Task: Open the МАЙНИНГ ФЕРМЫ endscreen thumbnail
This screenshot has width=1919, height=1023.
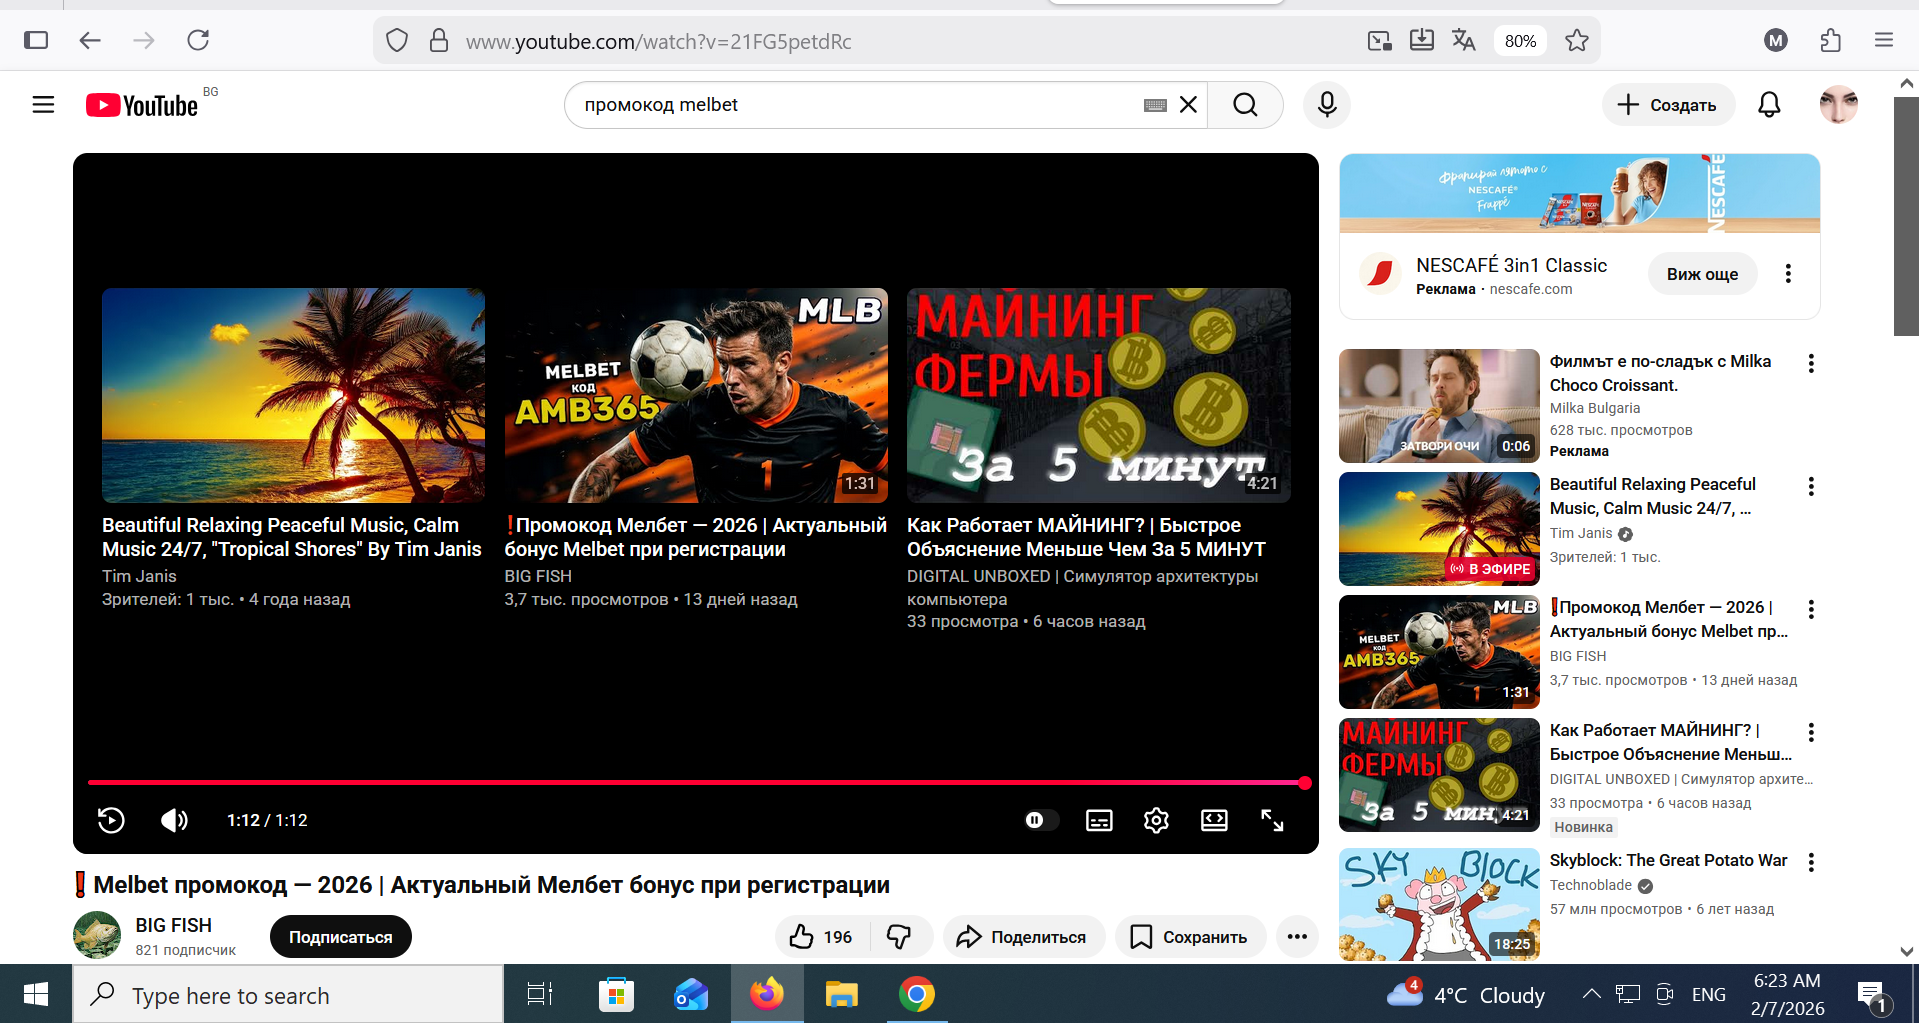Action: click(x=1098, y=395)
